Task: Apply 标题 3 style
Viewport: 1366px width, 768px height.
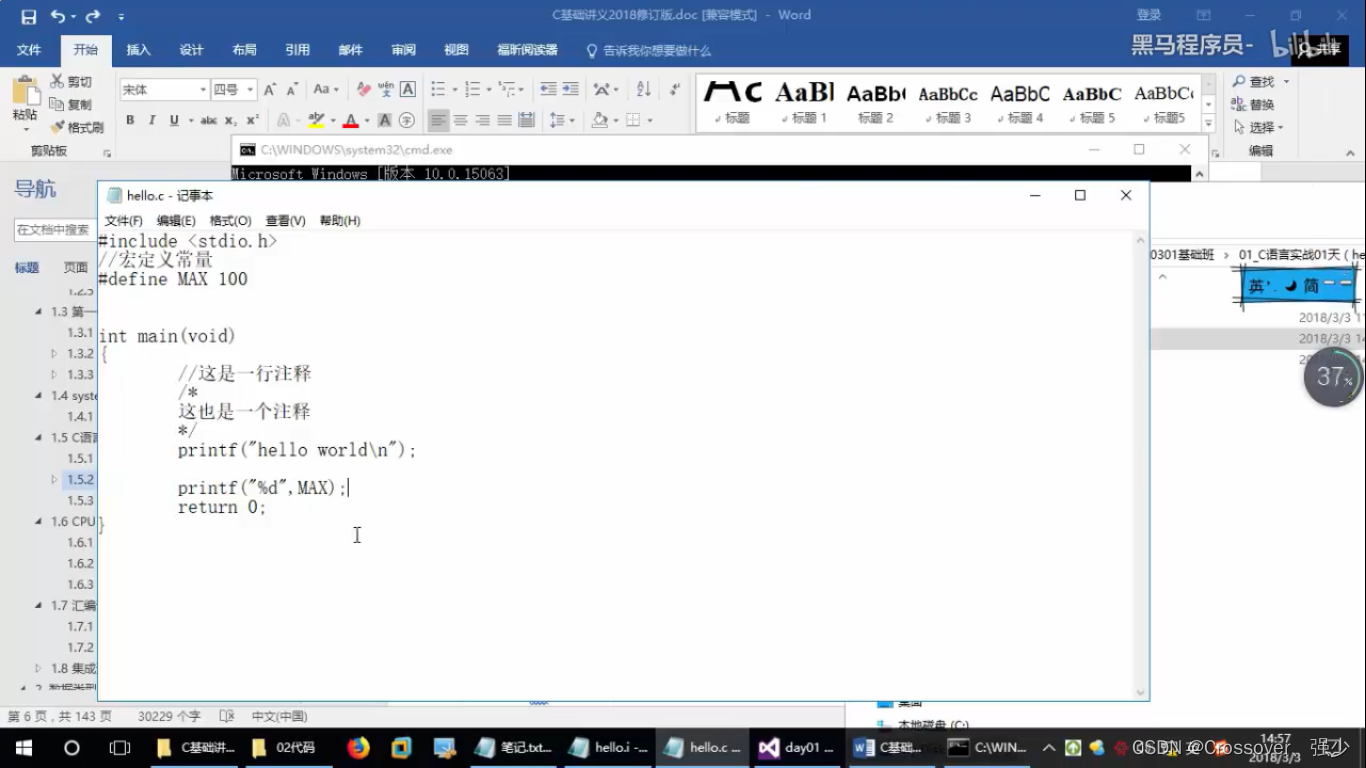Action: [x=948, y=103]
